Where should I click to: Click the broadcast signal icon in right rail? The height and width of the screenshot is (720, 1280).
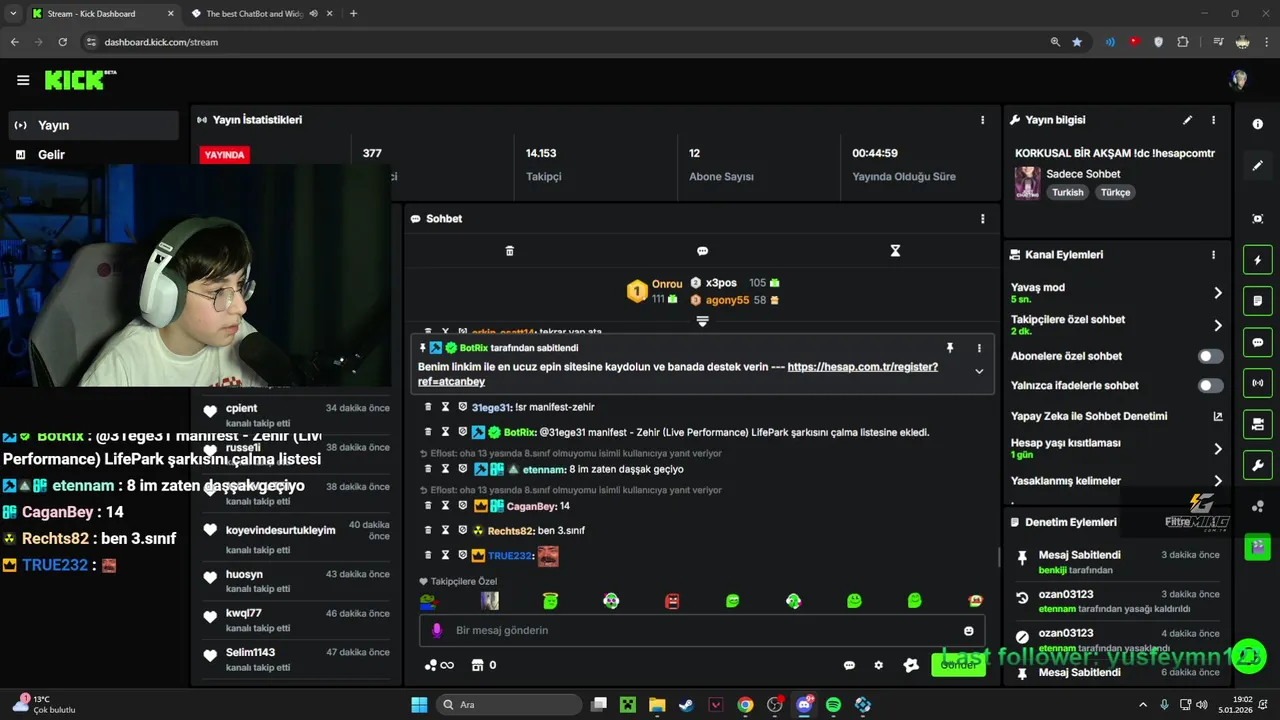[x=1258, y=383]
